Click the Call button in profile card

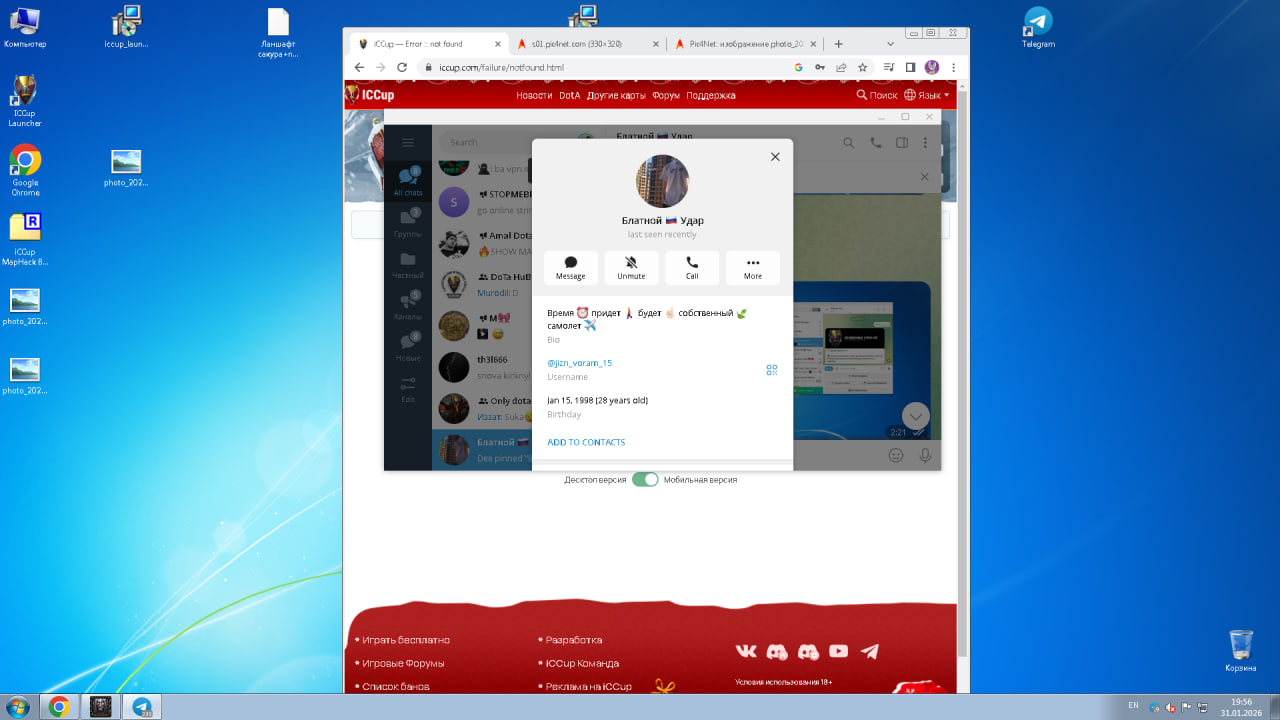click(x=692, y=268)
